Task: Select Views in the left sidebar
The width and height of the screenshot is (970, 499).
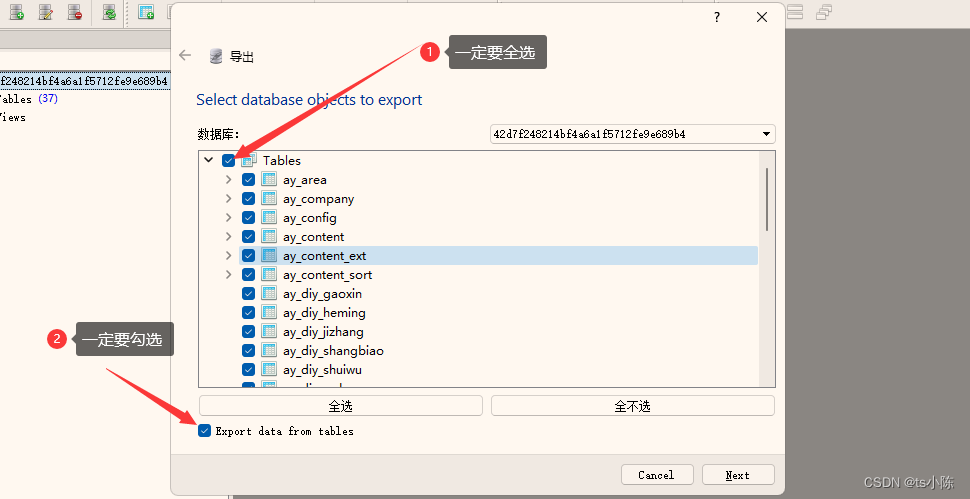Action: coord(13,117)
